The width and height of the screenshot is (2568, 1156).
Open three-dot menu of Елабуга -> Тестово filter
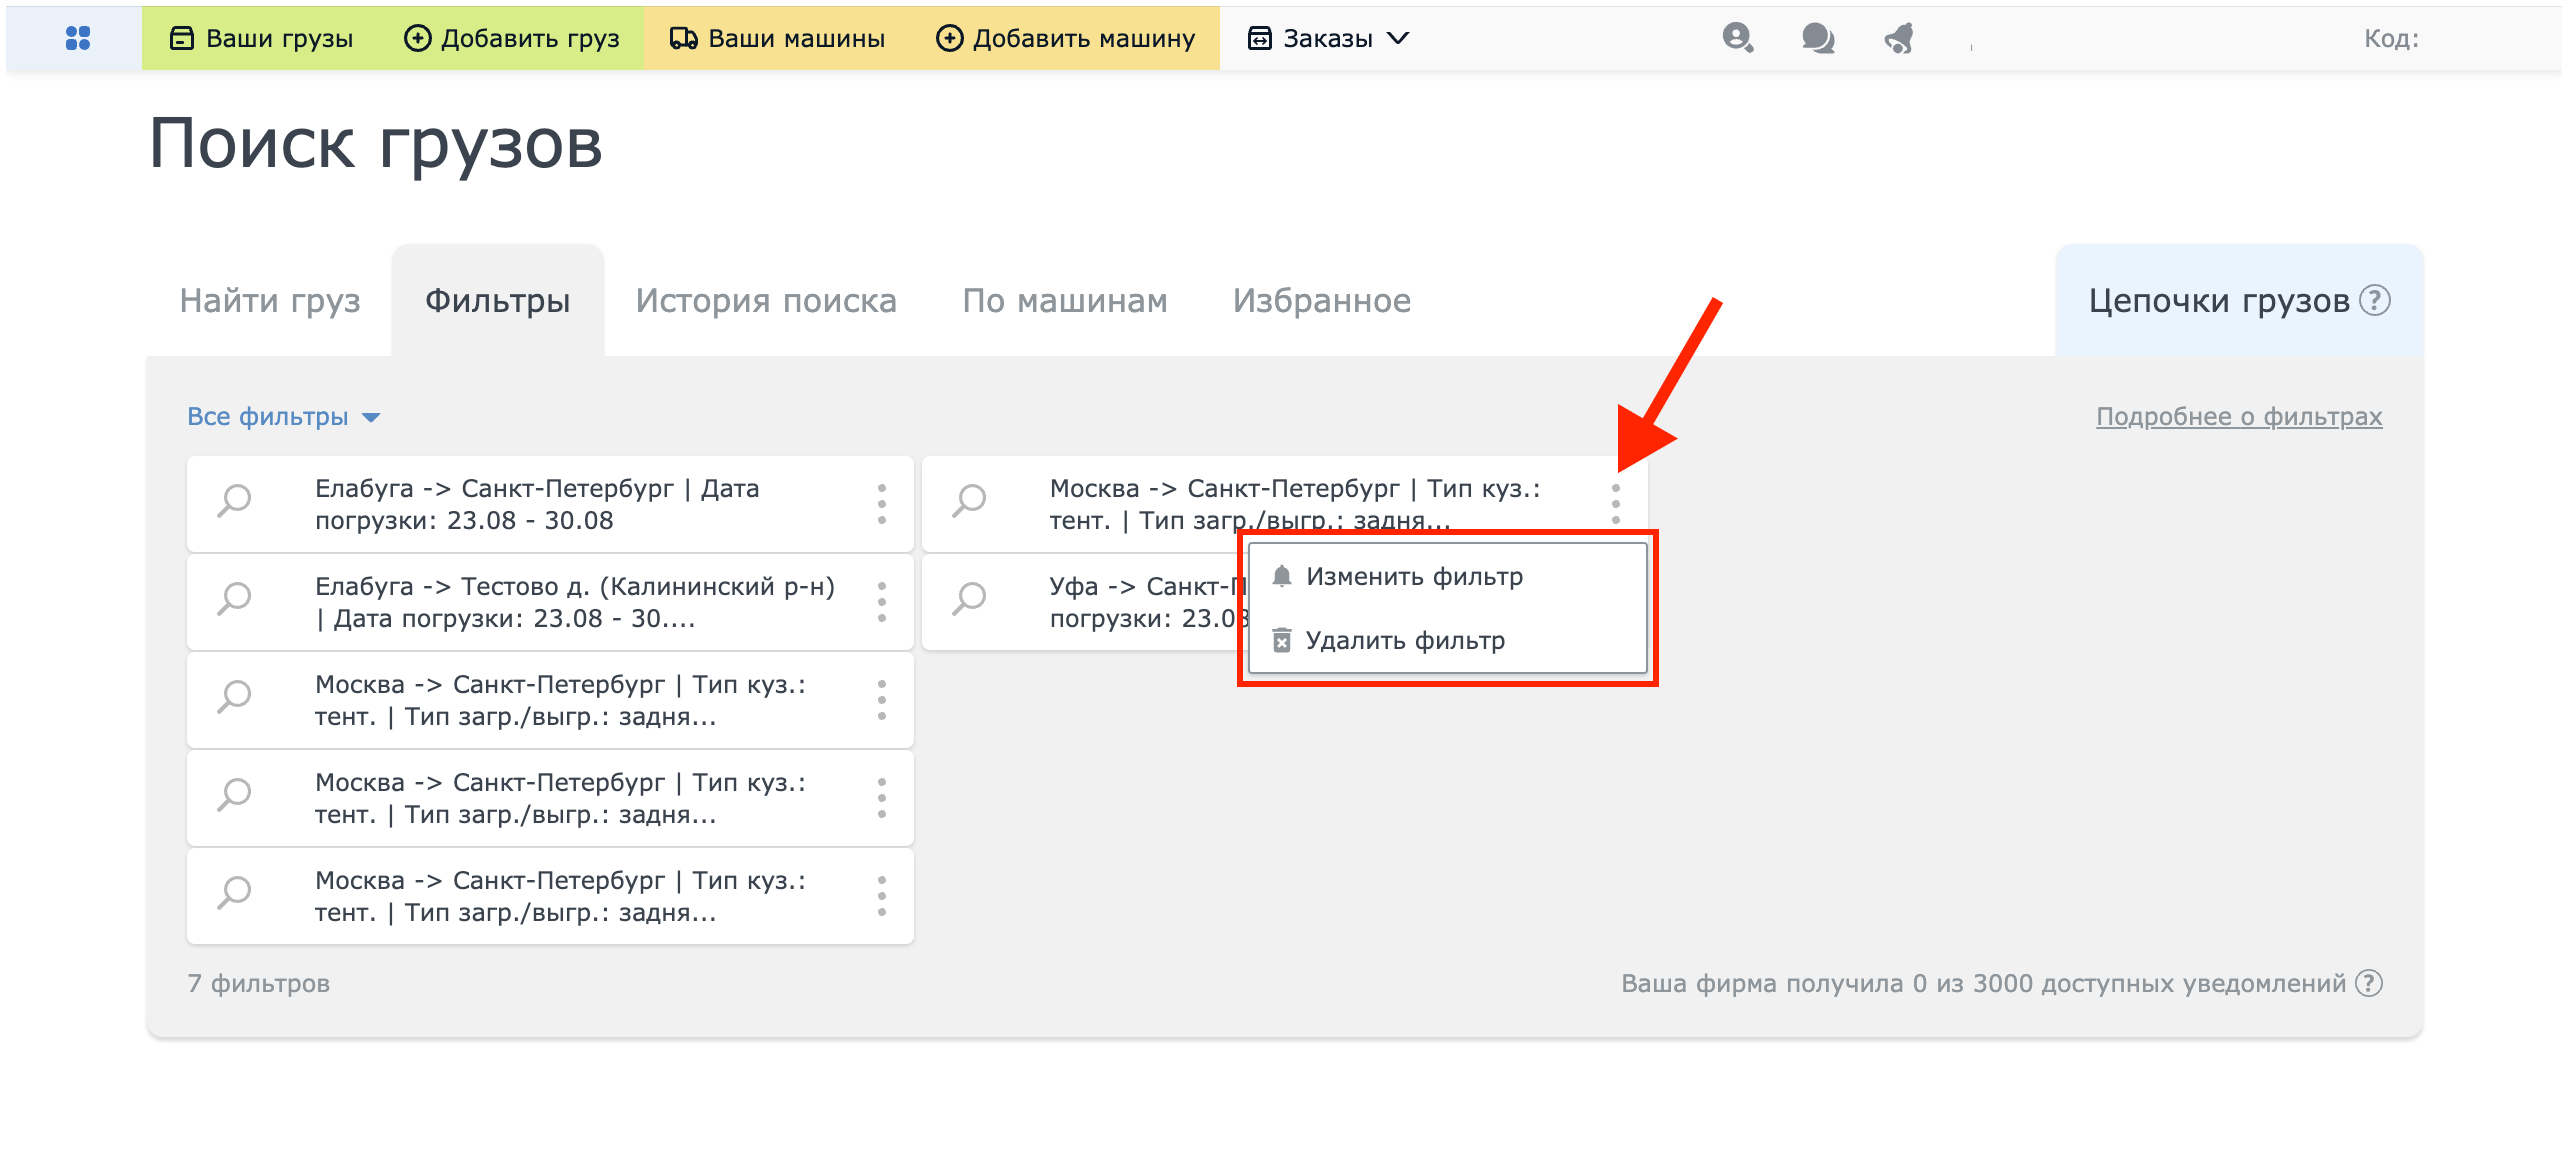pos(881,602)
